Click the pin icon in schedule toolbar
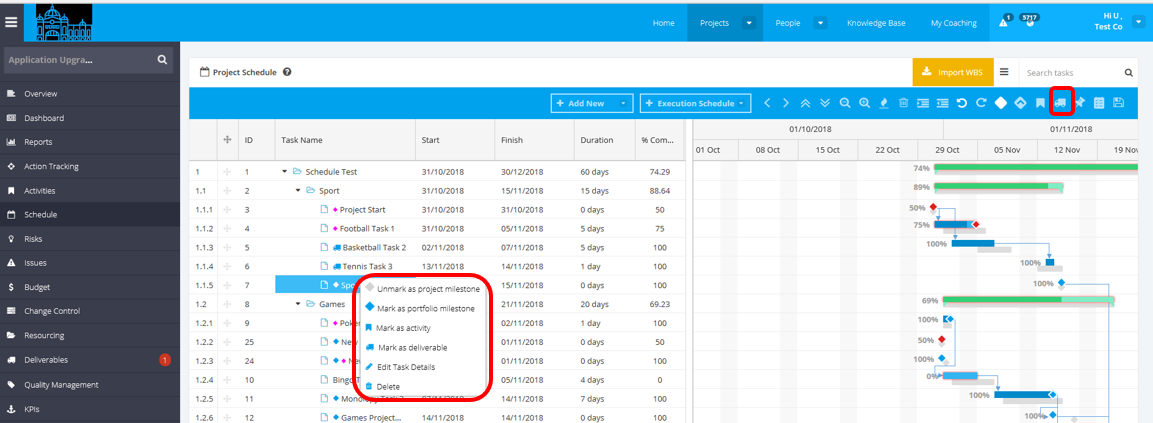 coord(1079,103)
